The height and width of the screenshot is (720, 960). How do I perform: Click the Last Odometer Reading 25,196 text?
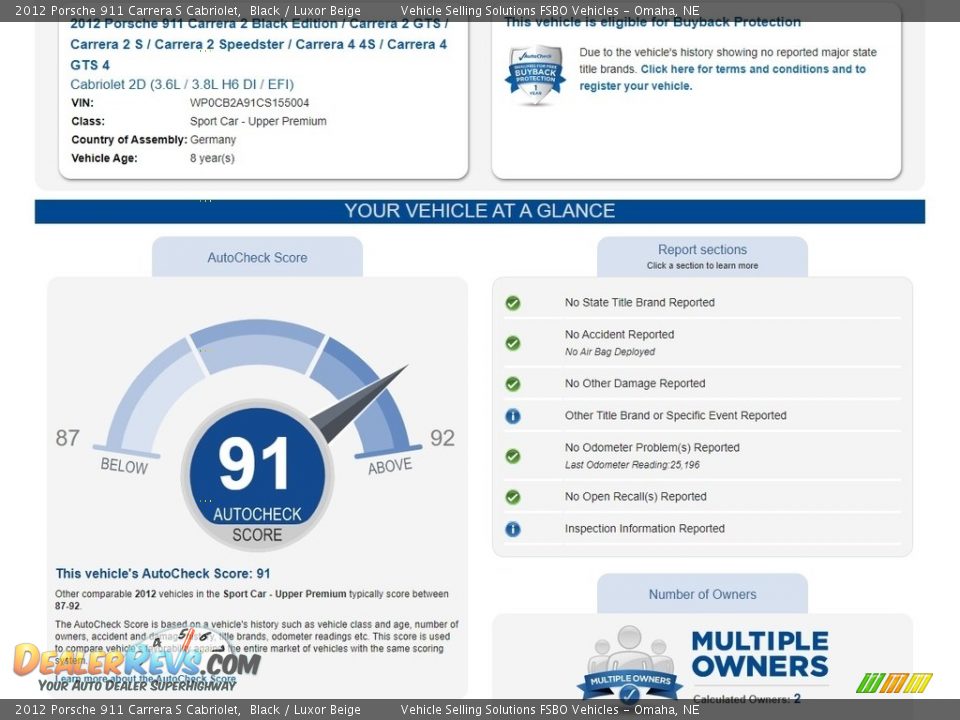pyautogui.click(x=632, y=465)
